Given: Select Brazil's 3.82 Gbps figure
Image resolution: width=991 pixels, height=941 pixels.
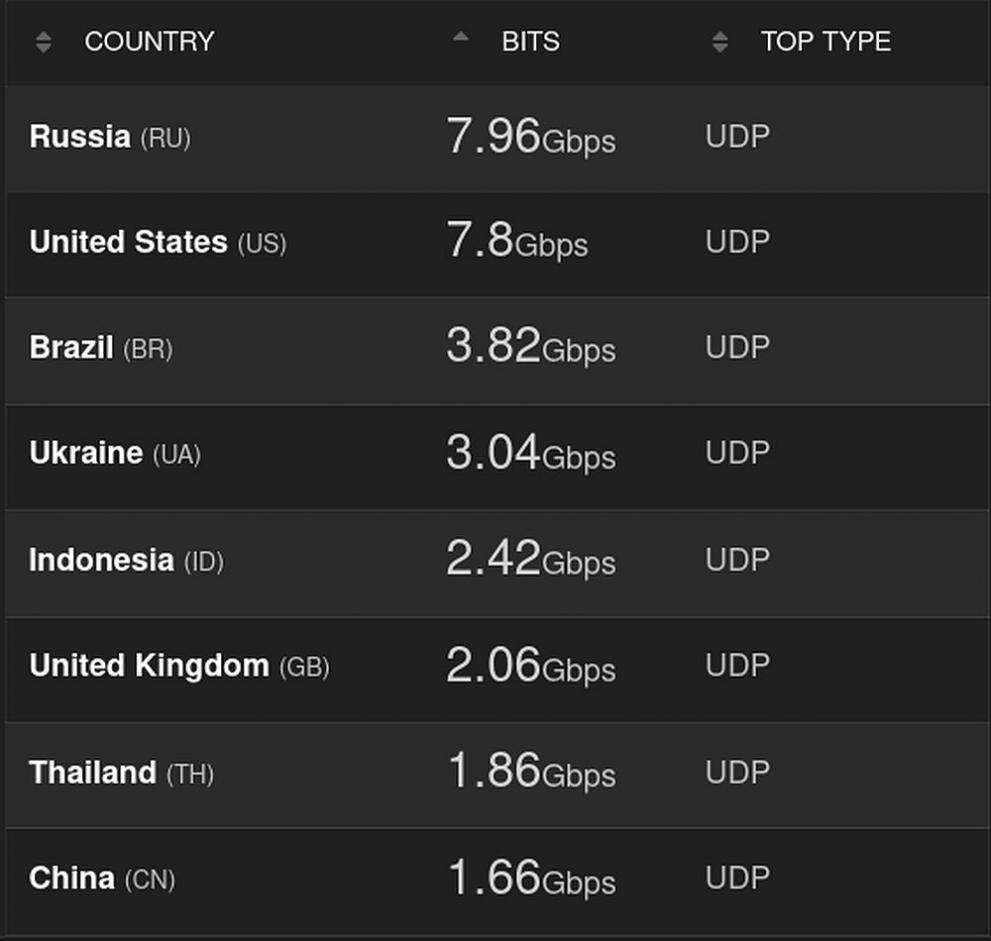Looking at the screenshot, I should [x=530, y=349].
